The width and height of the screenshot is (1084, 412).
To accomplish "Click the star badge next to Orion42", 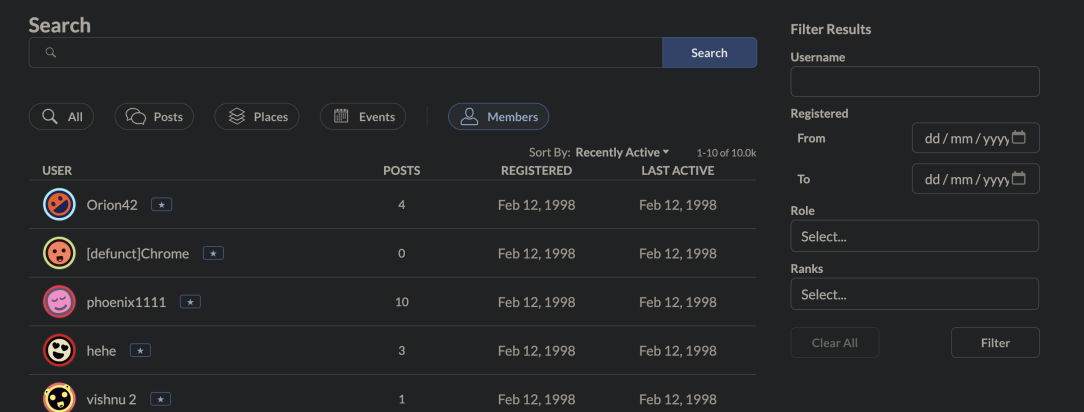I will [161, 205].
